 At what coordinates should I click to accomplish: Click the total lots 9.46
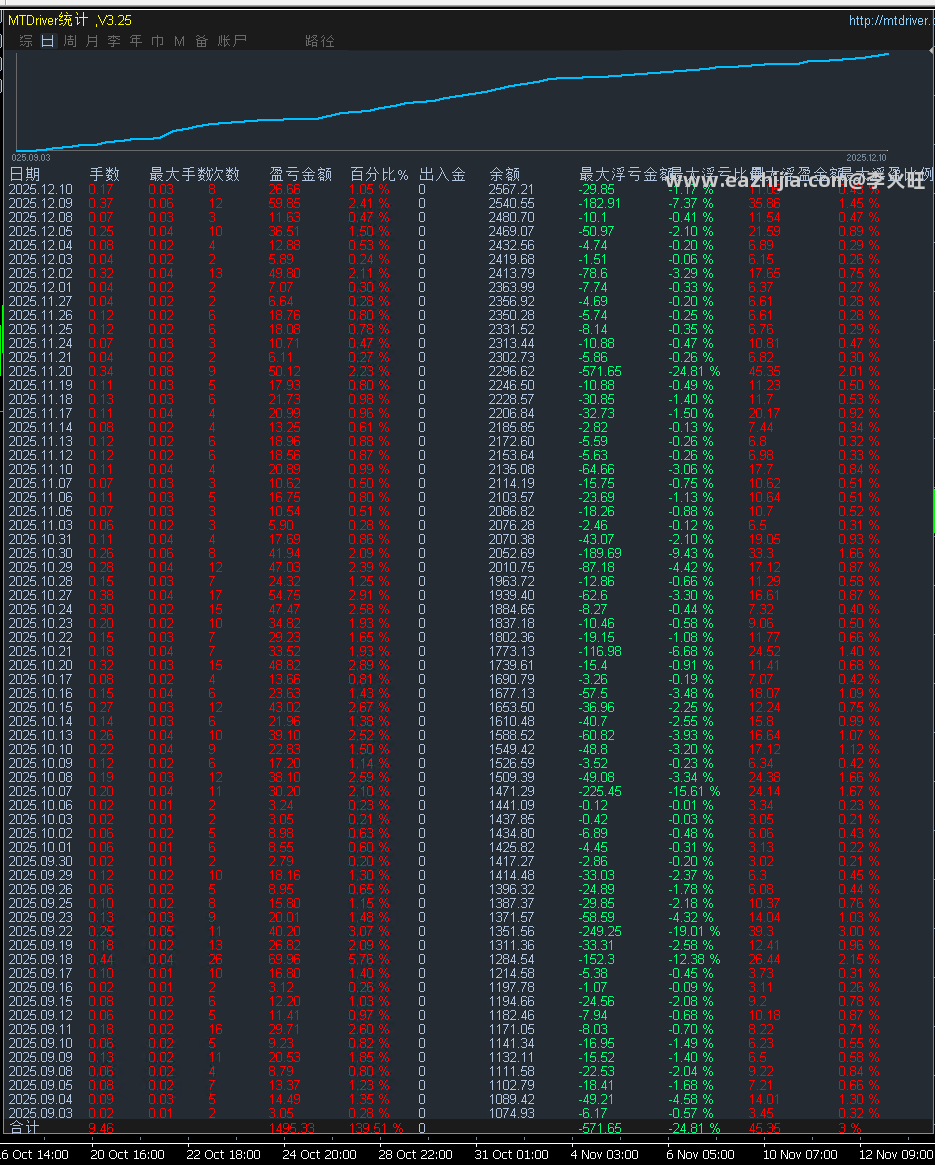pos(101,1128)
